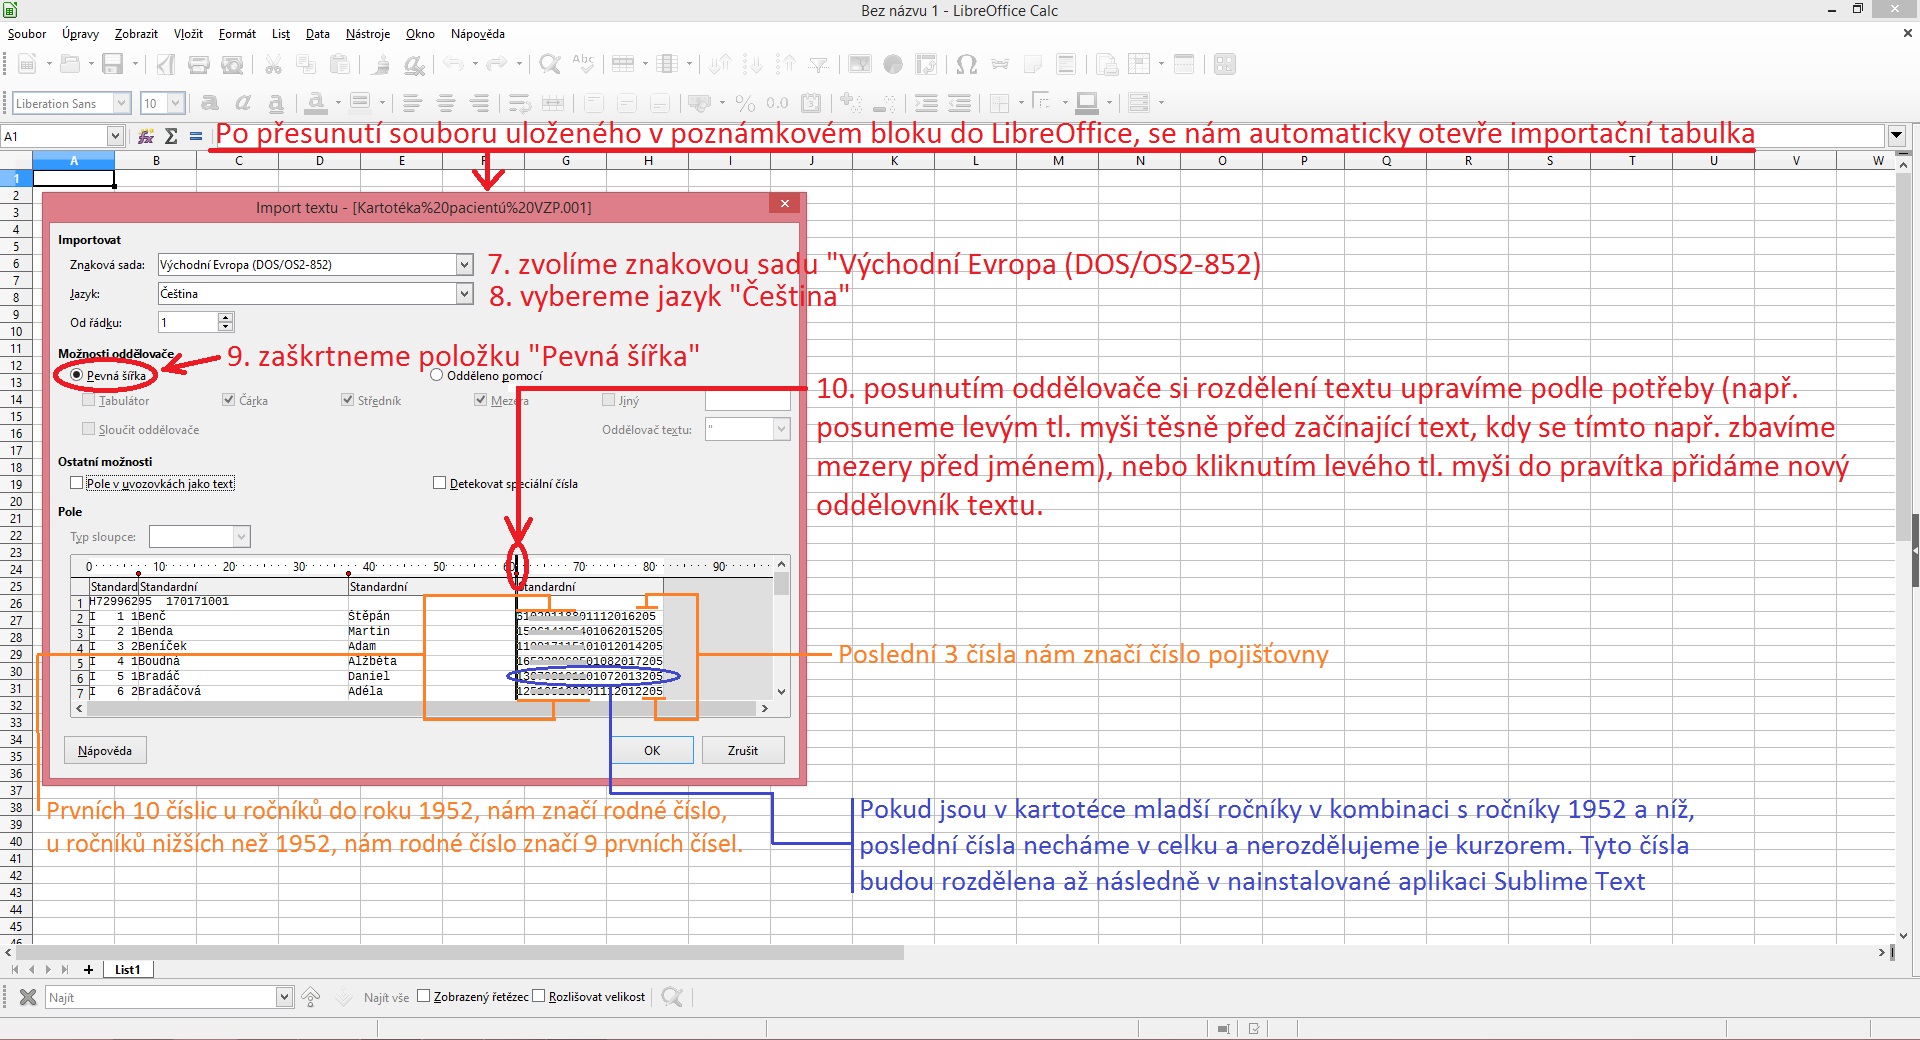Screen dimensions: 1920x1040
Task: Click the Function Wizard fx icon
Action: click(147, 136)
